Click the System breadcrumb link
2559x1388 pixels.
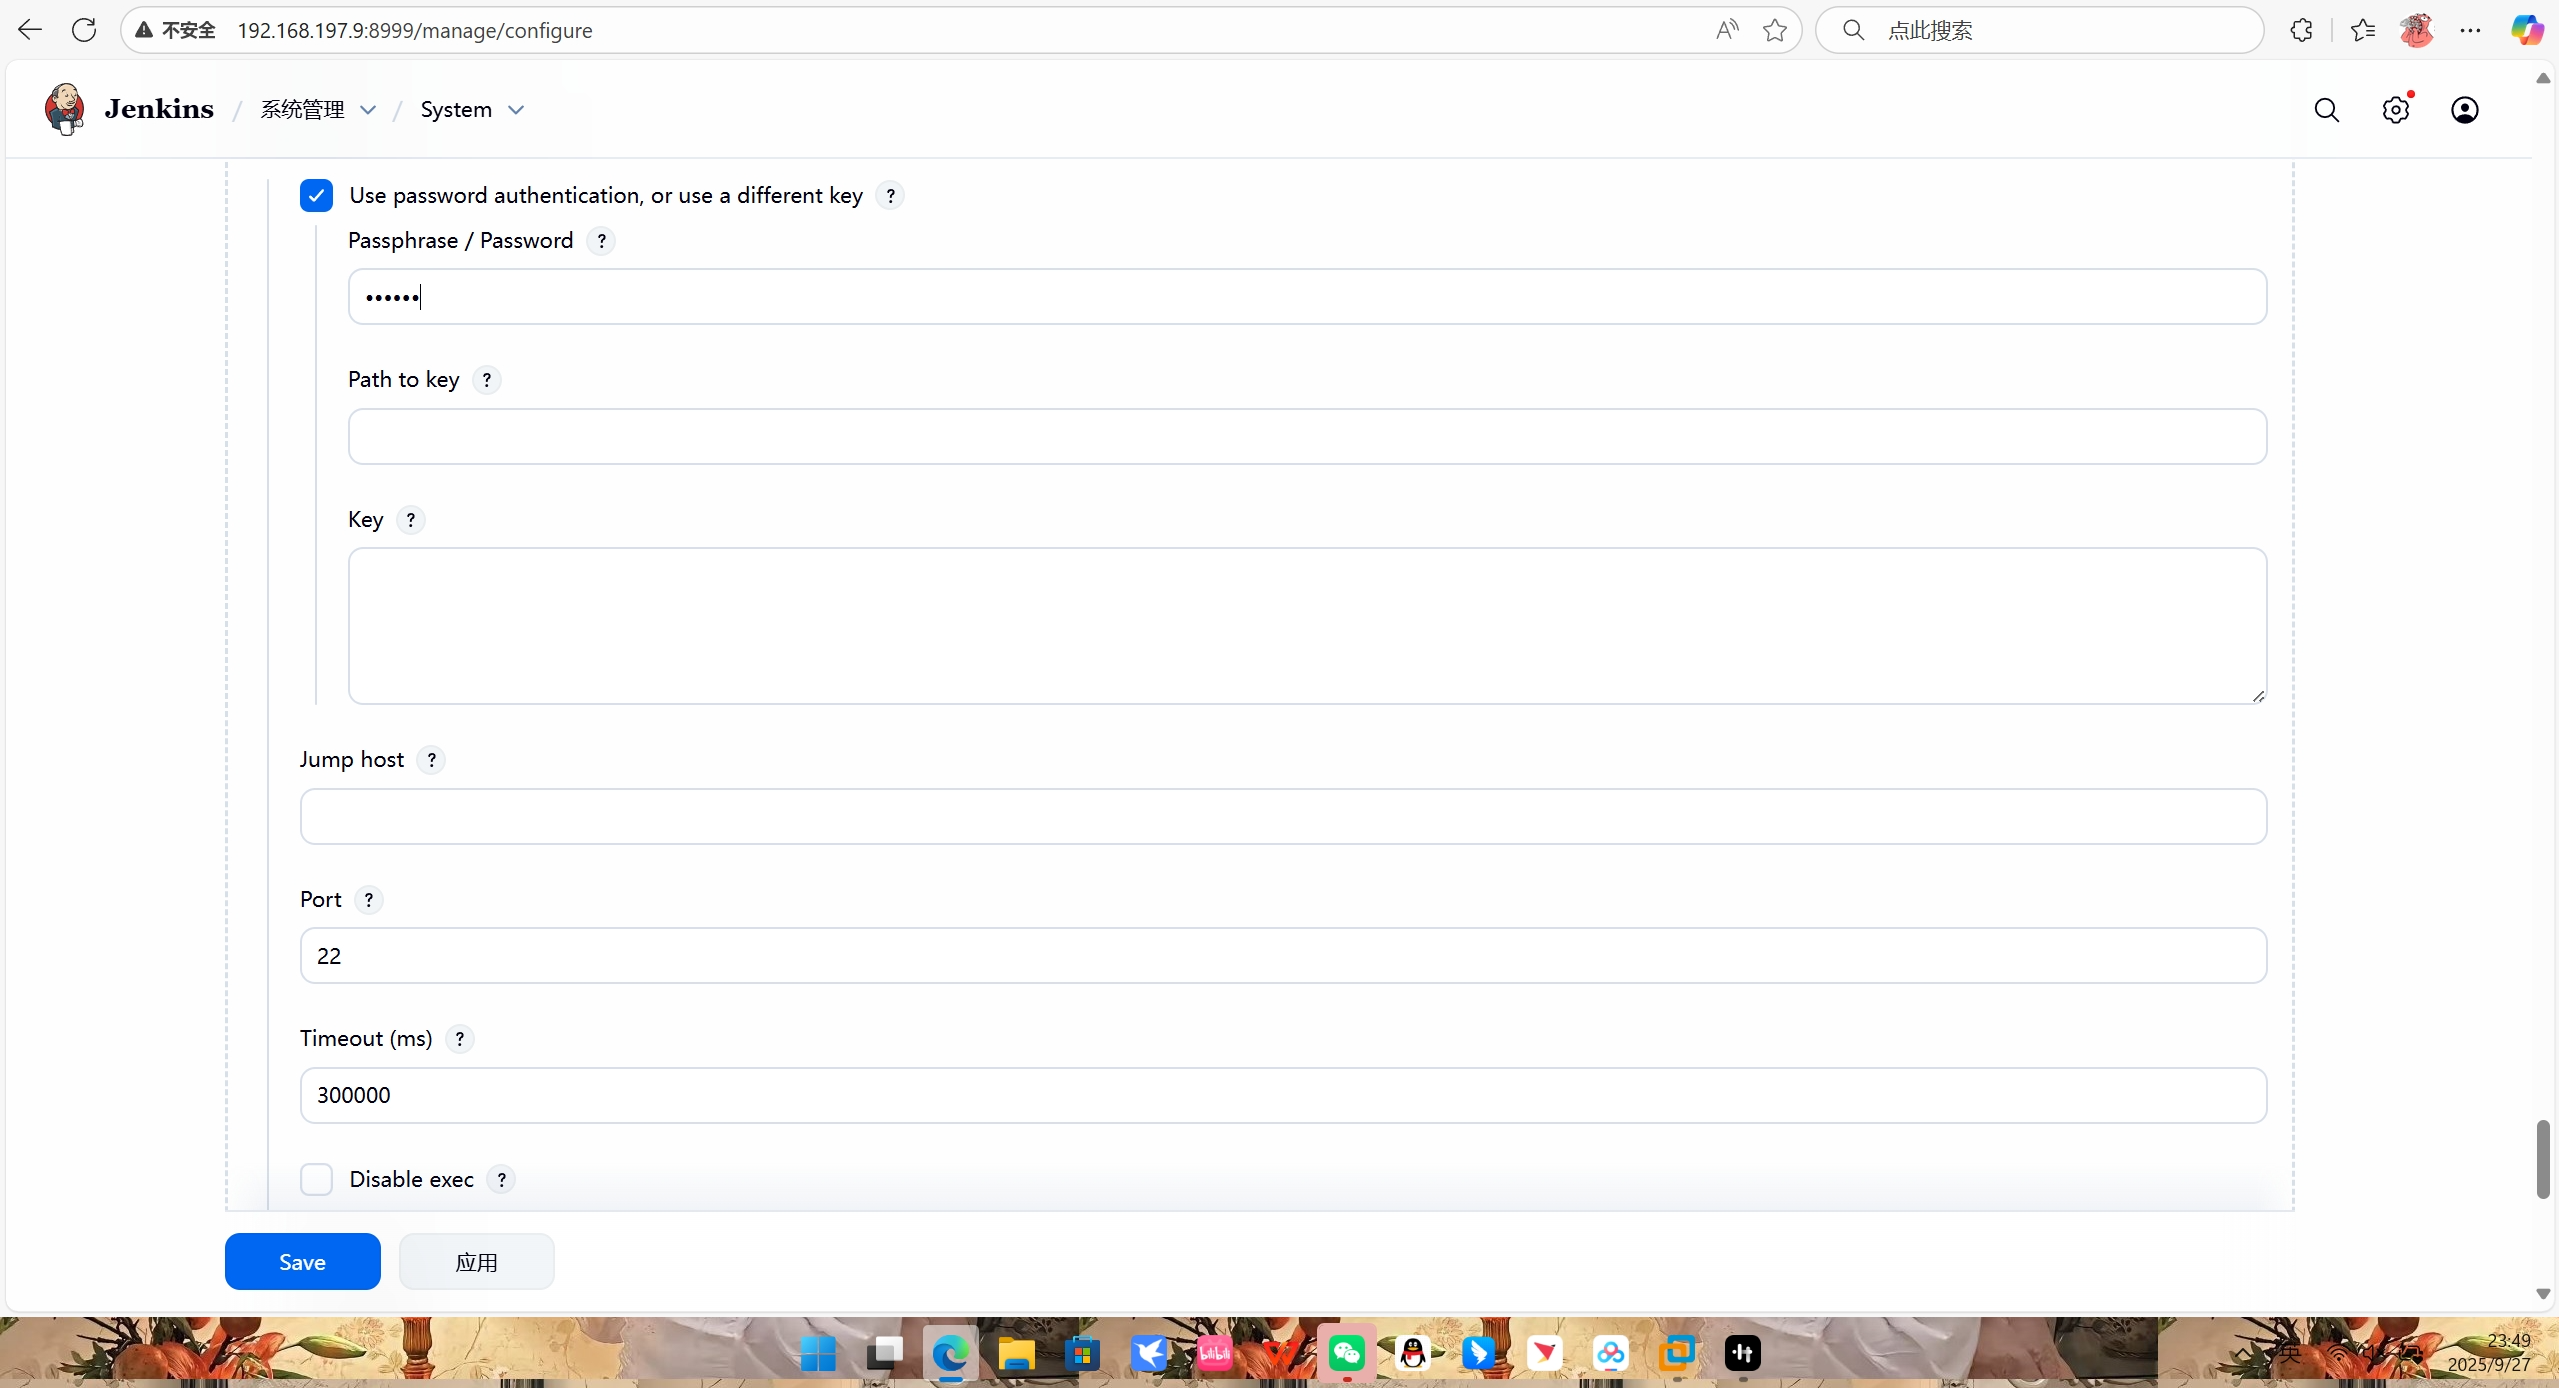pyautogui.click(x=456, y=110)
